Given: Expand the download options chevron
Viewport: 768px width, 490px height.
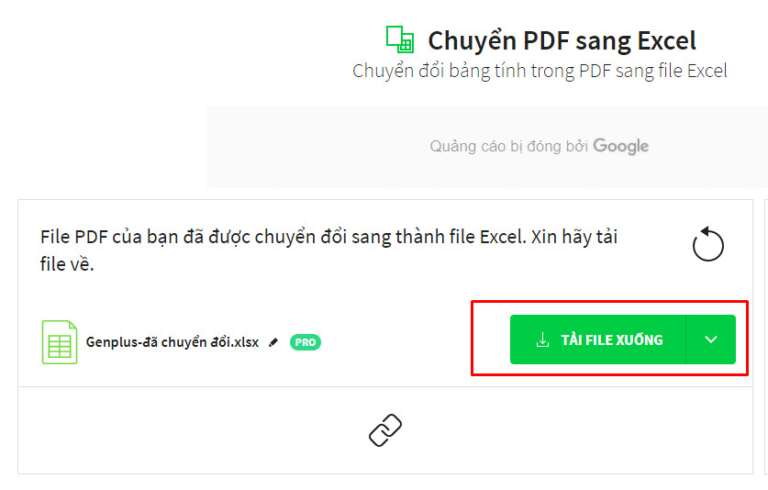Looking at the screenshot, I should tap(711, 340).
